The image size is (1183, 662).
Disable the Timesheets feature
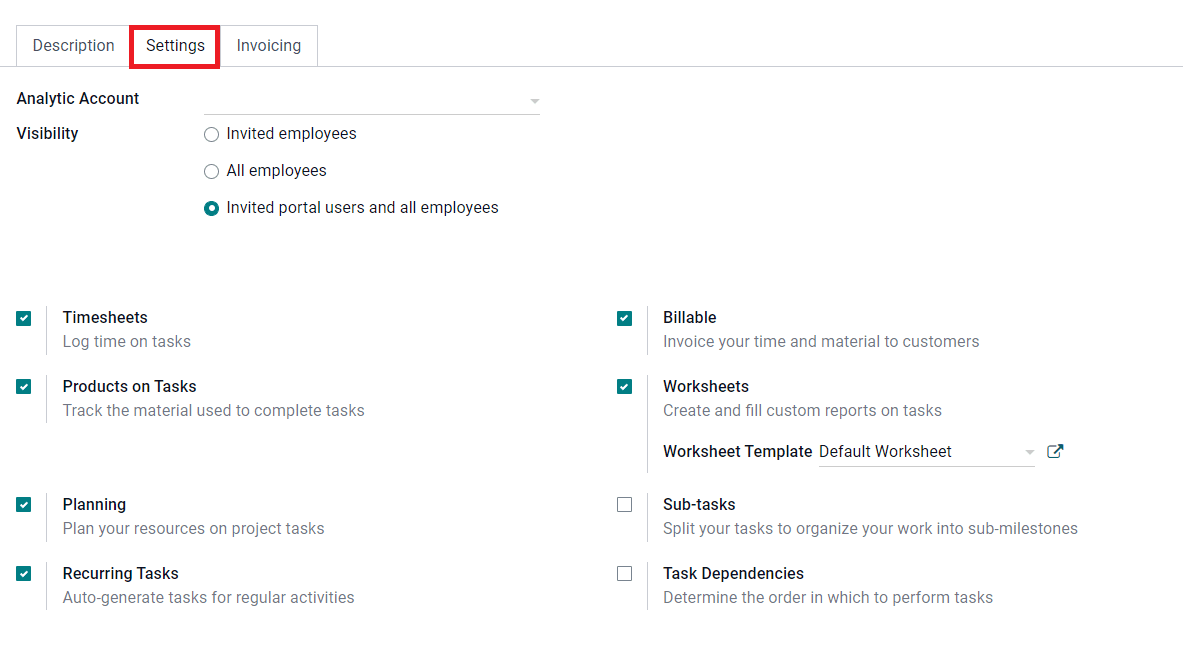[x=23, y=318]
